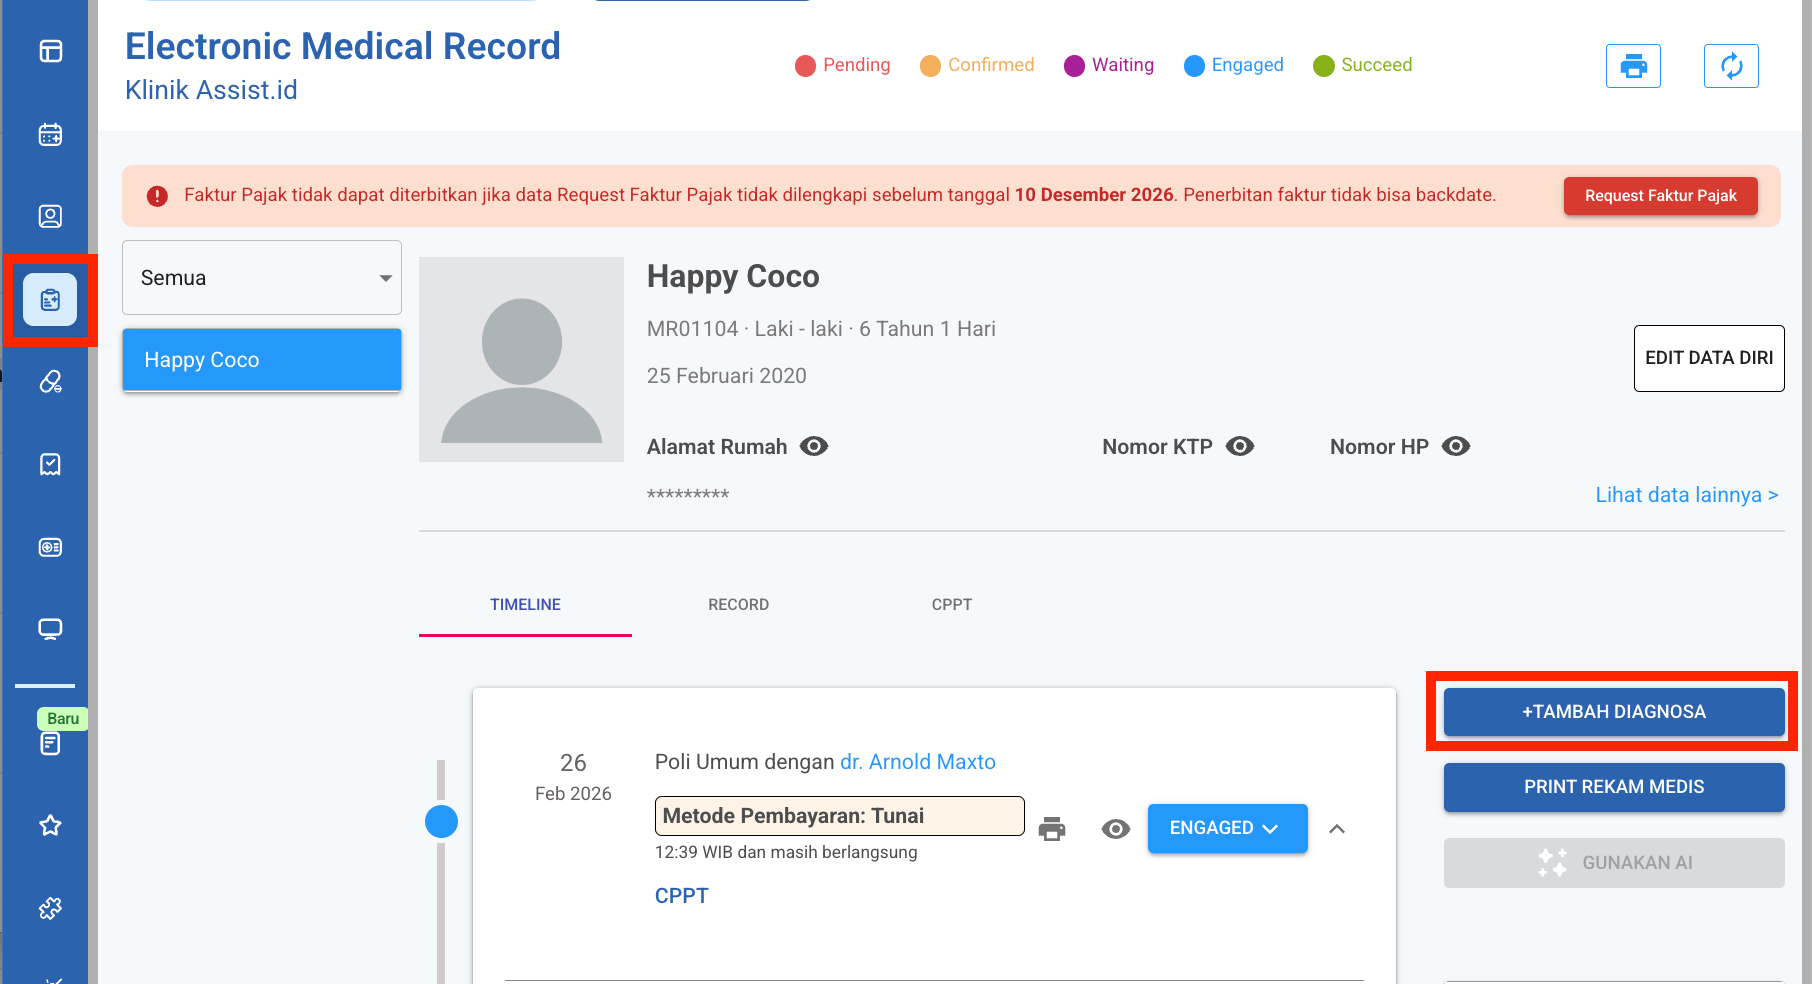Toggle visibility of Nomor HP
This screenshot has height=984, width=1812.
tap(1456, 446)
